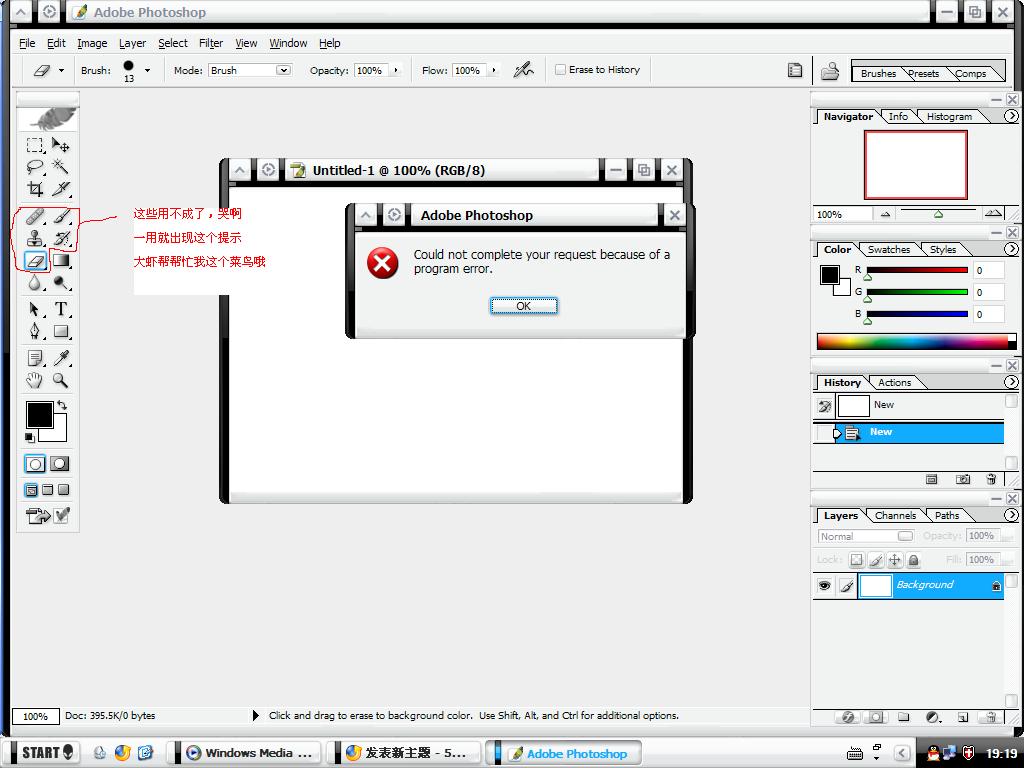1024x768 pixels.
Task: Switch to the Channels tab
Action: (x=895, y=515)
